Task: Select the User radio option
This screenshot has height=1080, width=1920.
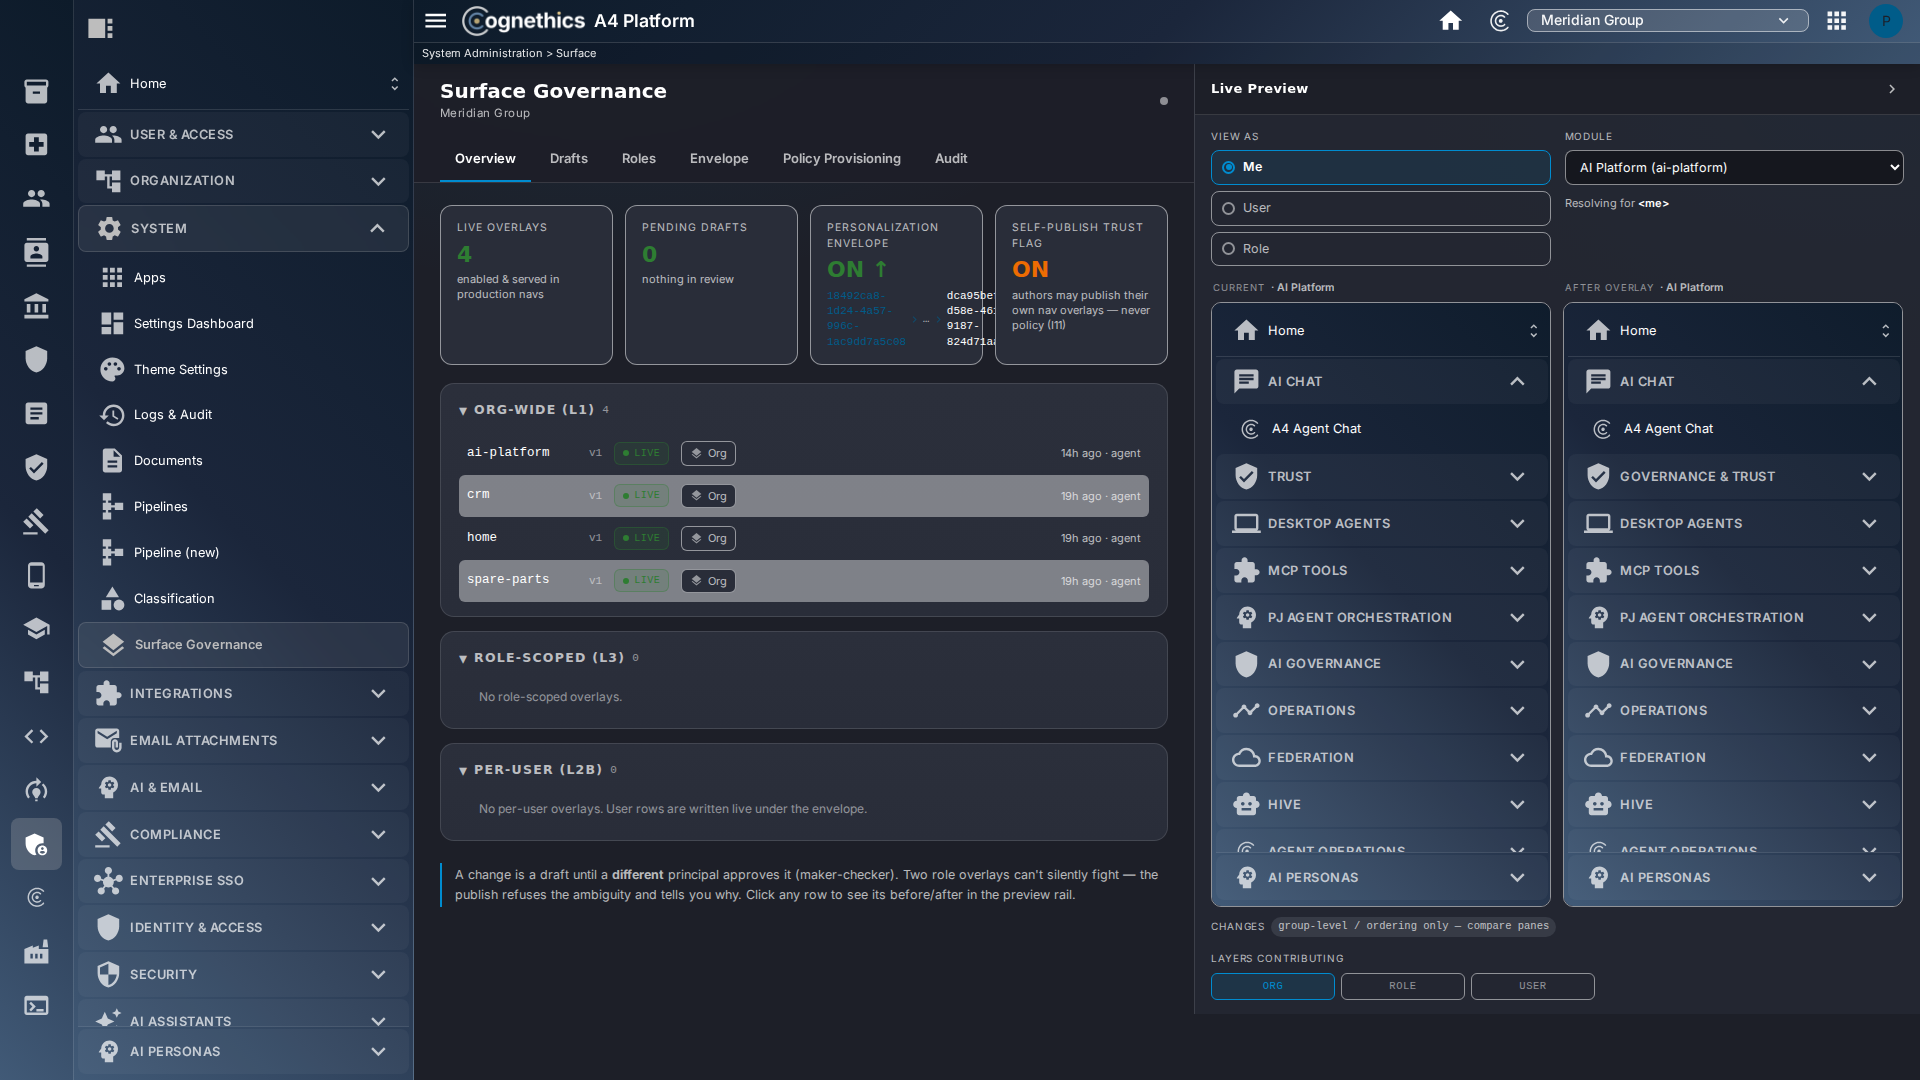Action: [x=1380, y=208]
